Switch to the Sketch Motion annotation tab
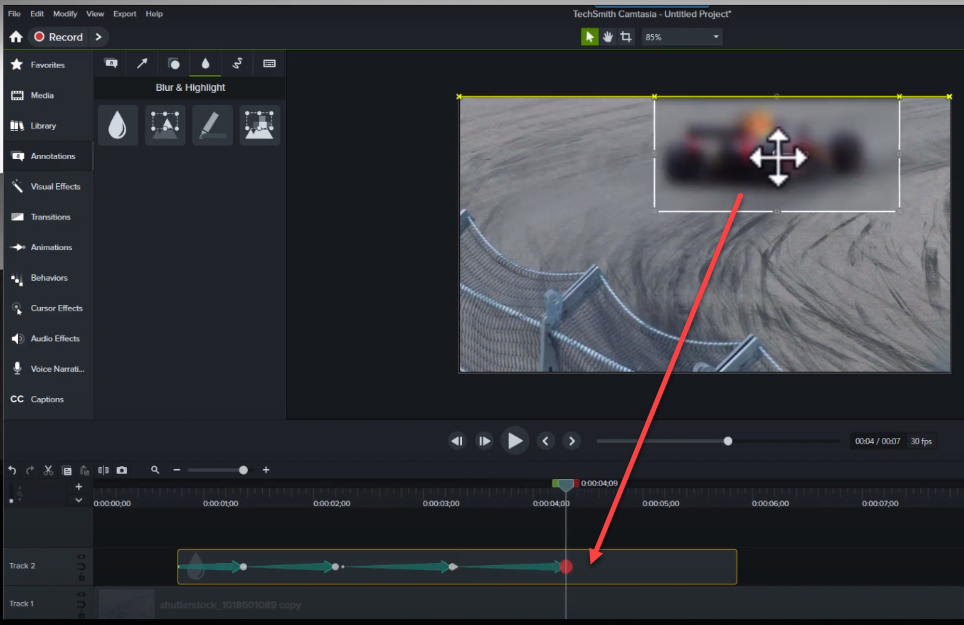 tap(237, 63)
